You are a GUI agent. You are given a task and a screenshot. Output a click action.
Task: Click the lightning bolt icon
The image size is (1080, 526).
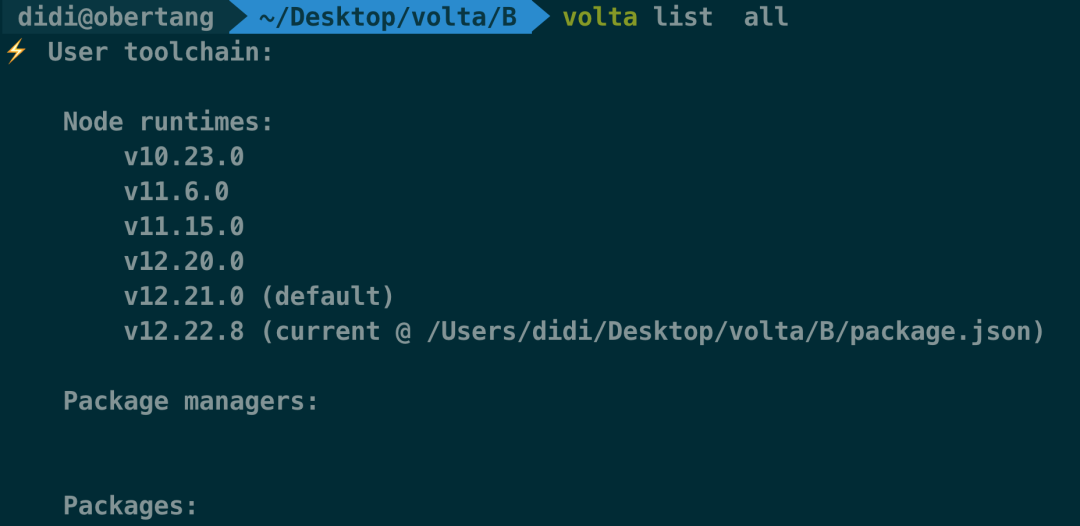15,52
